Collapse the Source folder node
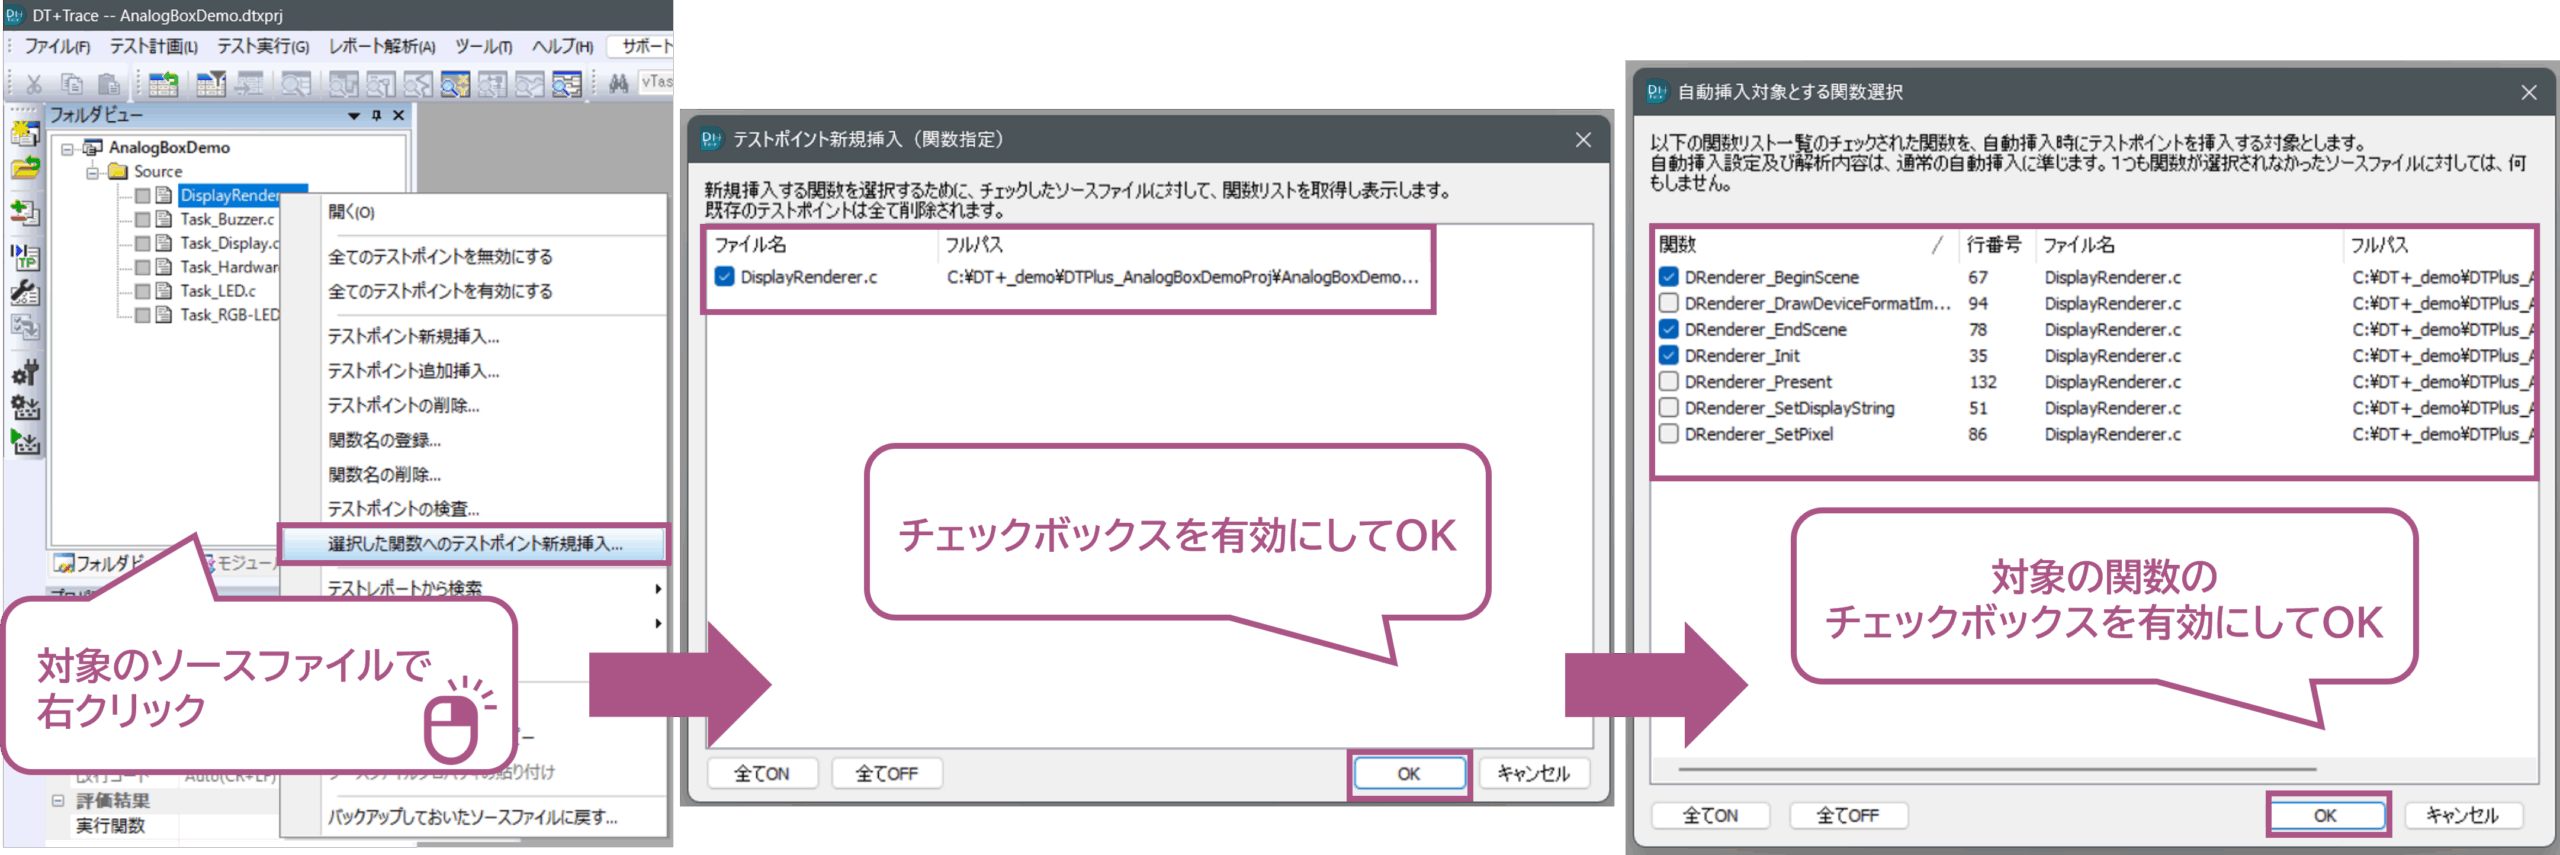 pyautogui.click(x=93, y=172)
